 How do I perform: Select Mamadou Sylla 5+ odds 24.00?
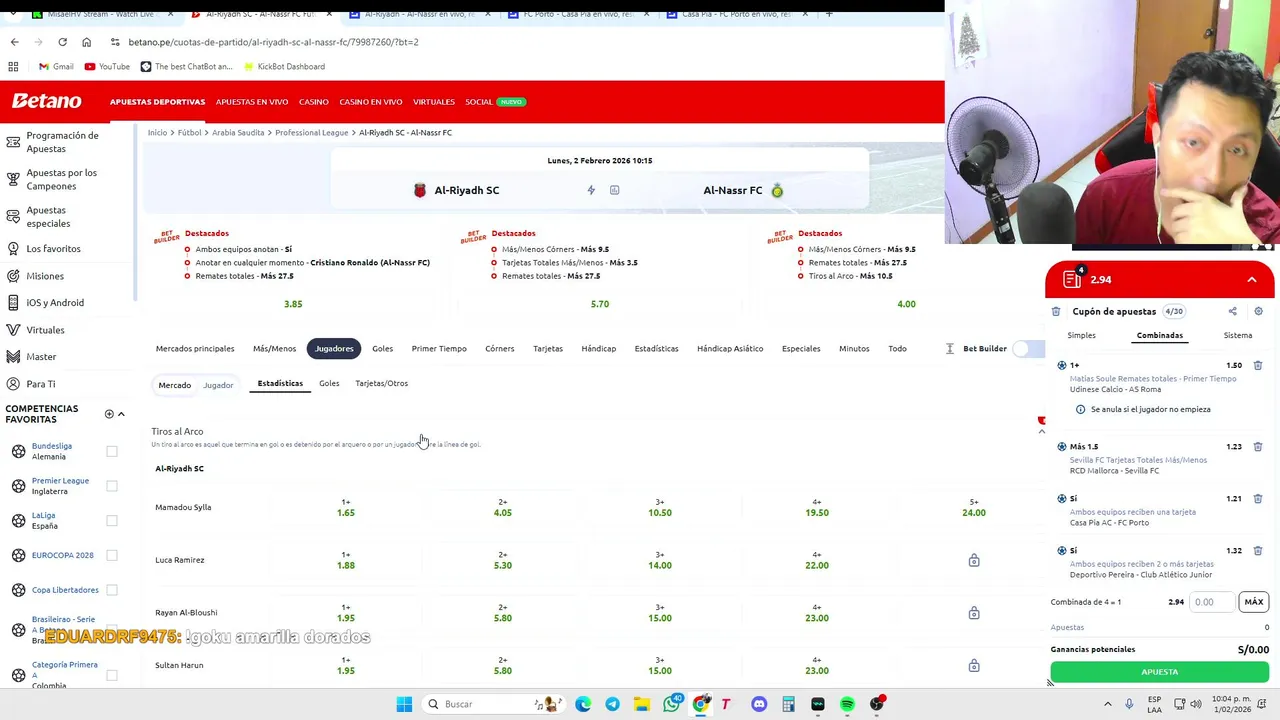[974, 507]
